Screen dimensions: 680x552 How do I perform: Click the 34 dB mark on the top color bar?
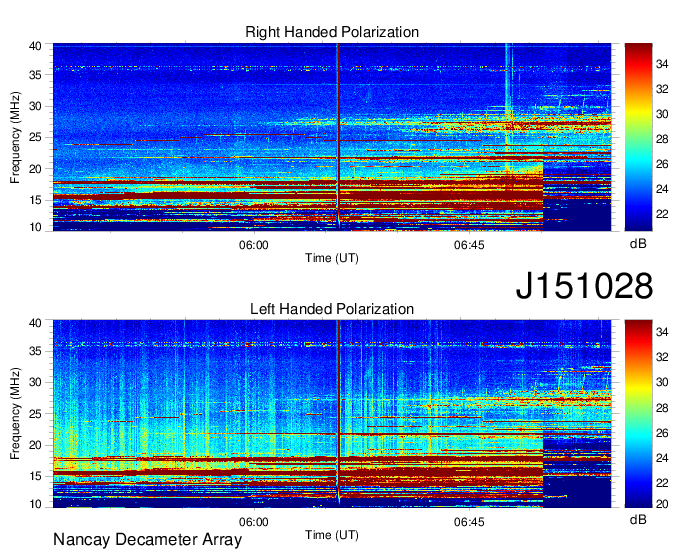pyautogui.click(x=662, y=64)
